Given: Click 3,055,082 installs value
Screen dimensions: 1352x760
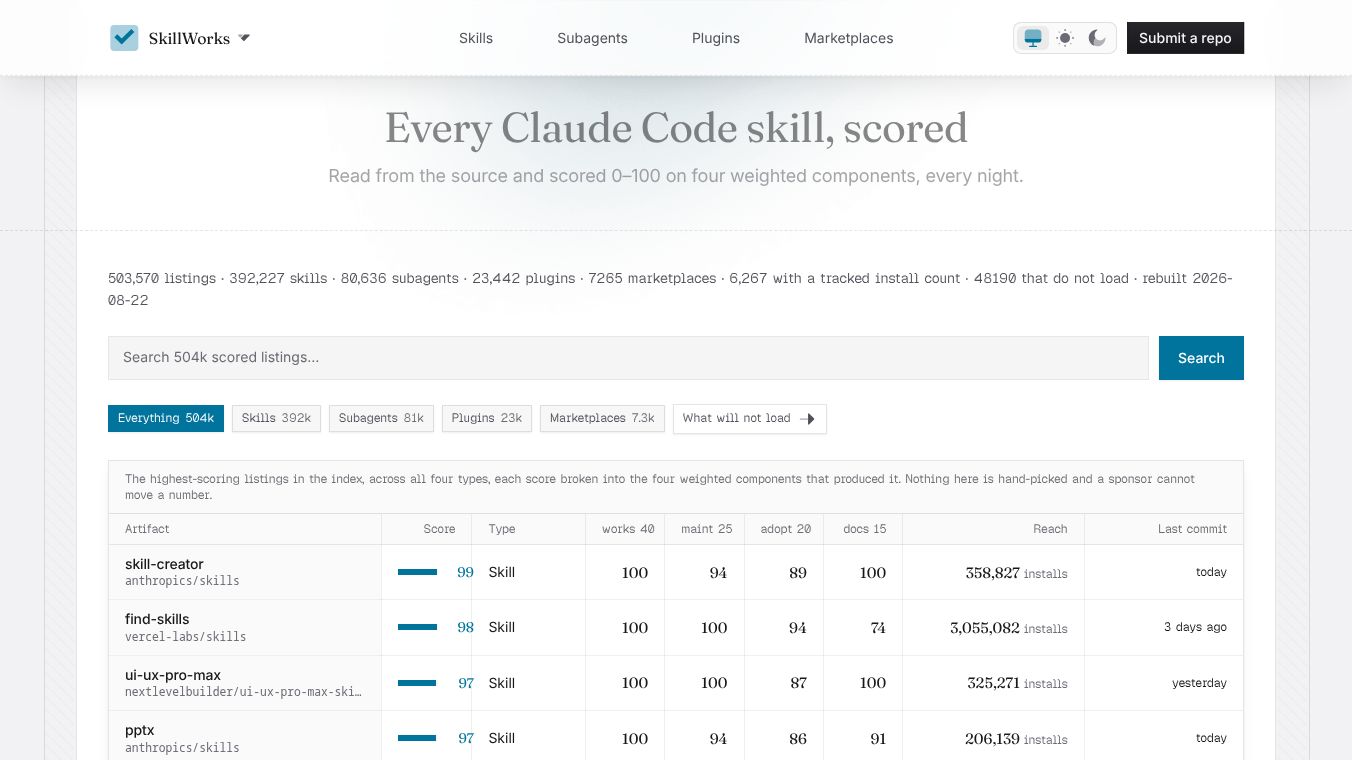Looking at the screenshot, I should pos(1009,628).
